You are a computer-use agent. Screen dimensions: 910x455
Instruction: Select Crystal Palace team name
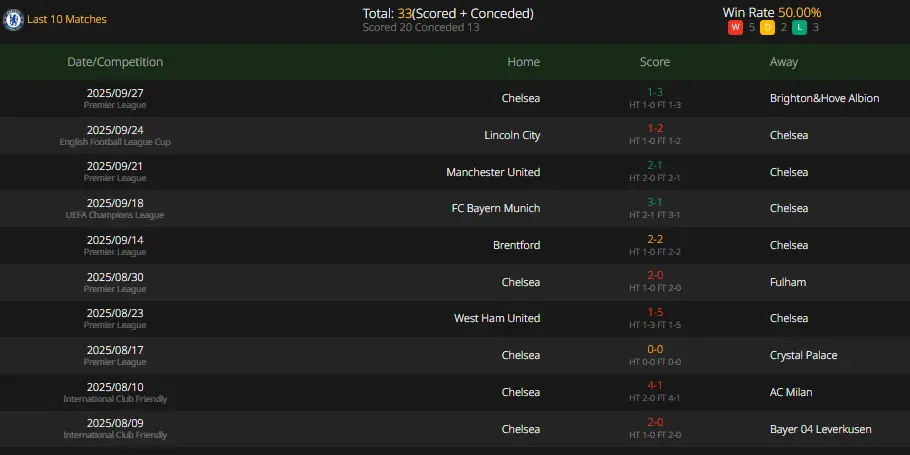(x=803, y=355)
